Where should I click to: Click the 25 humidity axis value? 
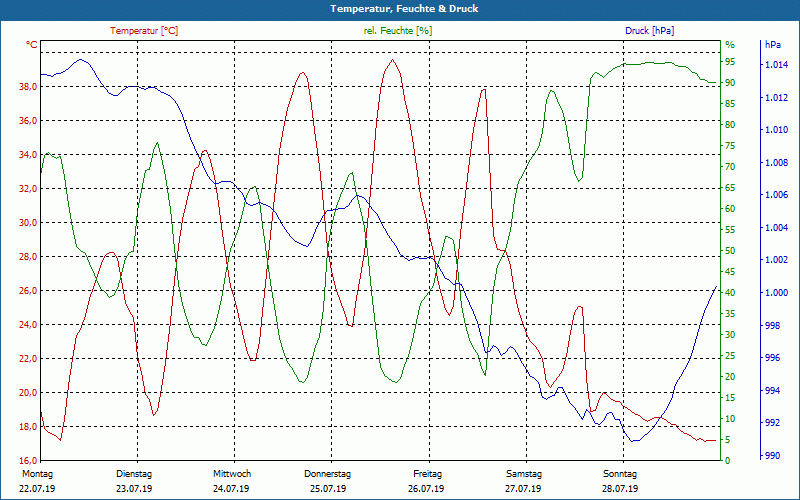point(730,356)
